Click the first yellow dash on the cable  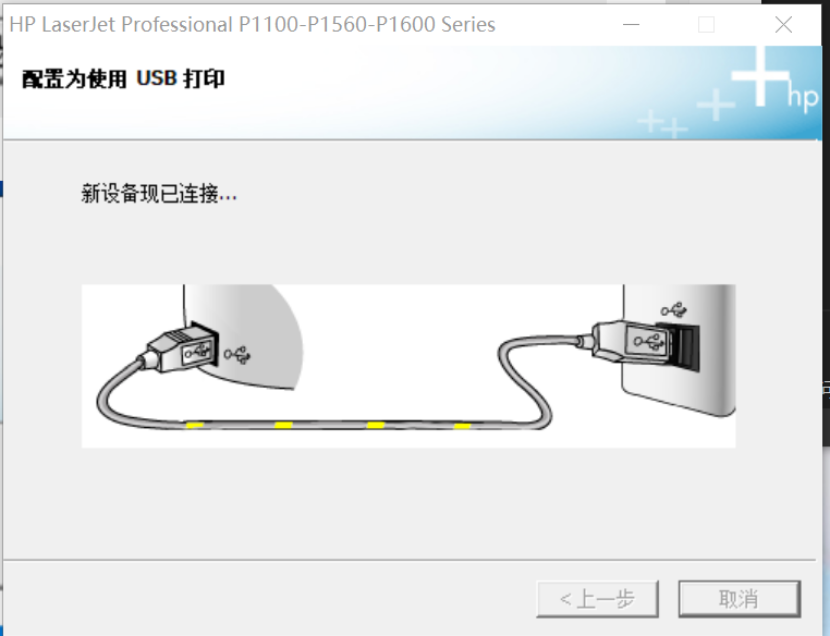pyautogui.click(x=194, y=425)
